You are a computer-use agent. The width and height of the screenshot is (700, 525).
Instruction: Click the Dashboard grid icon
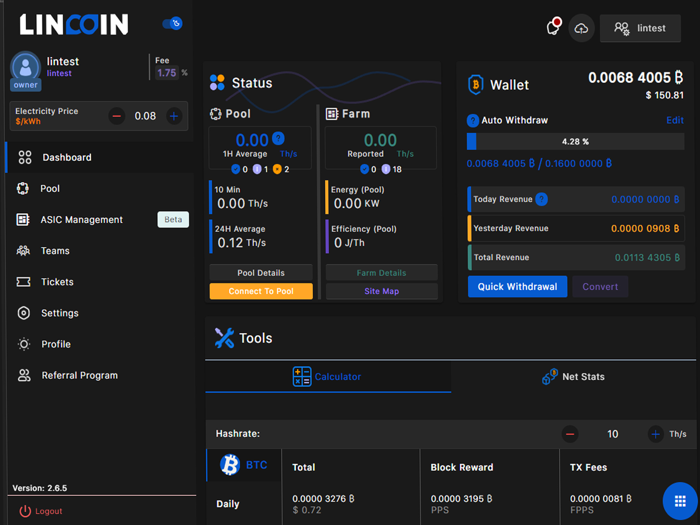[25, 157]
